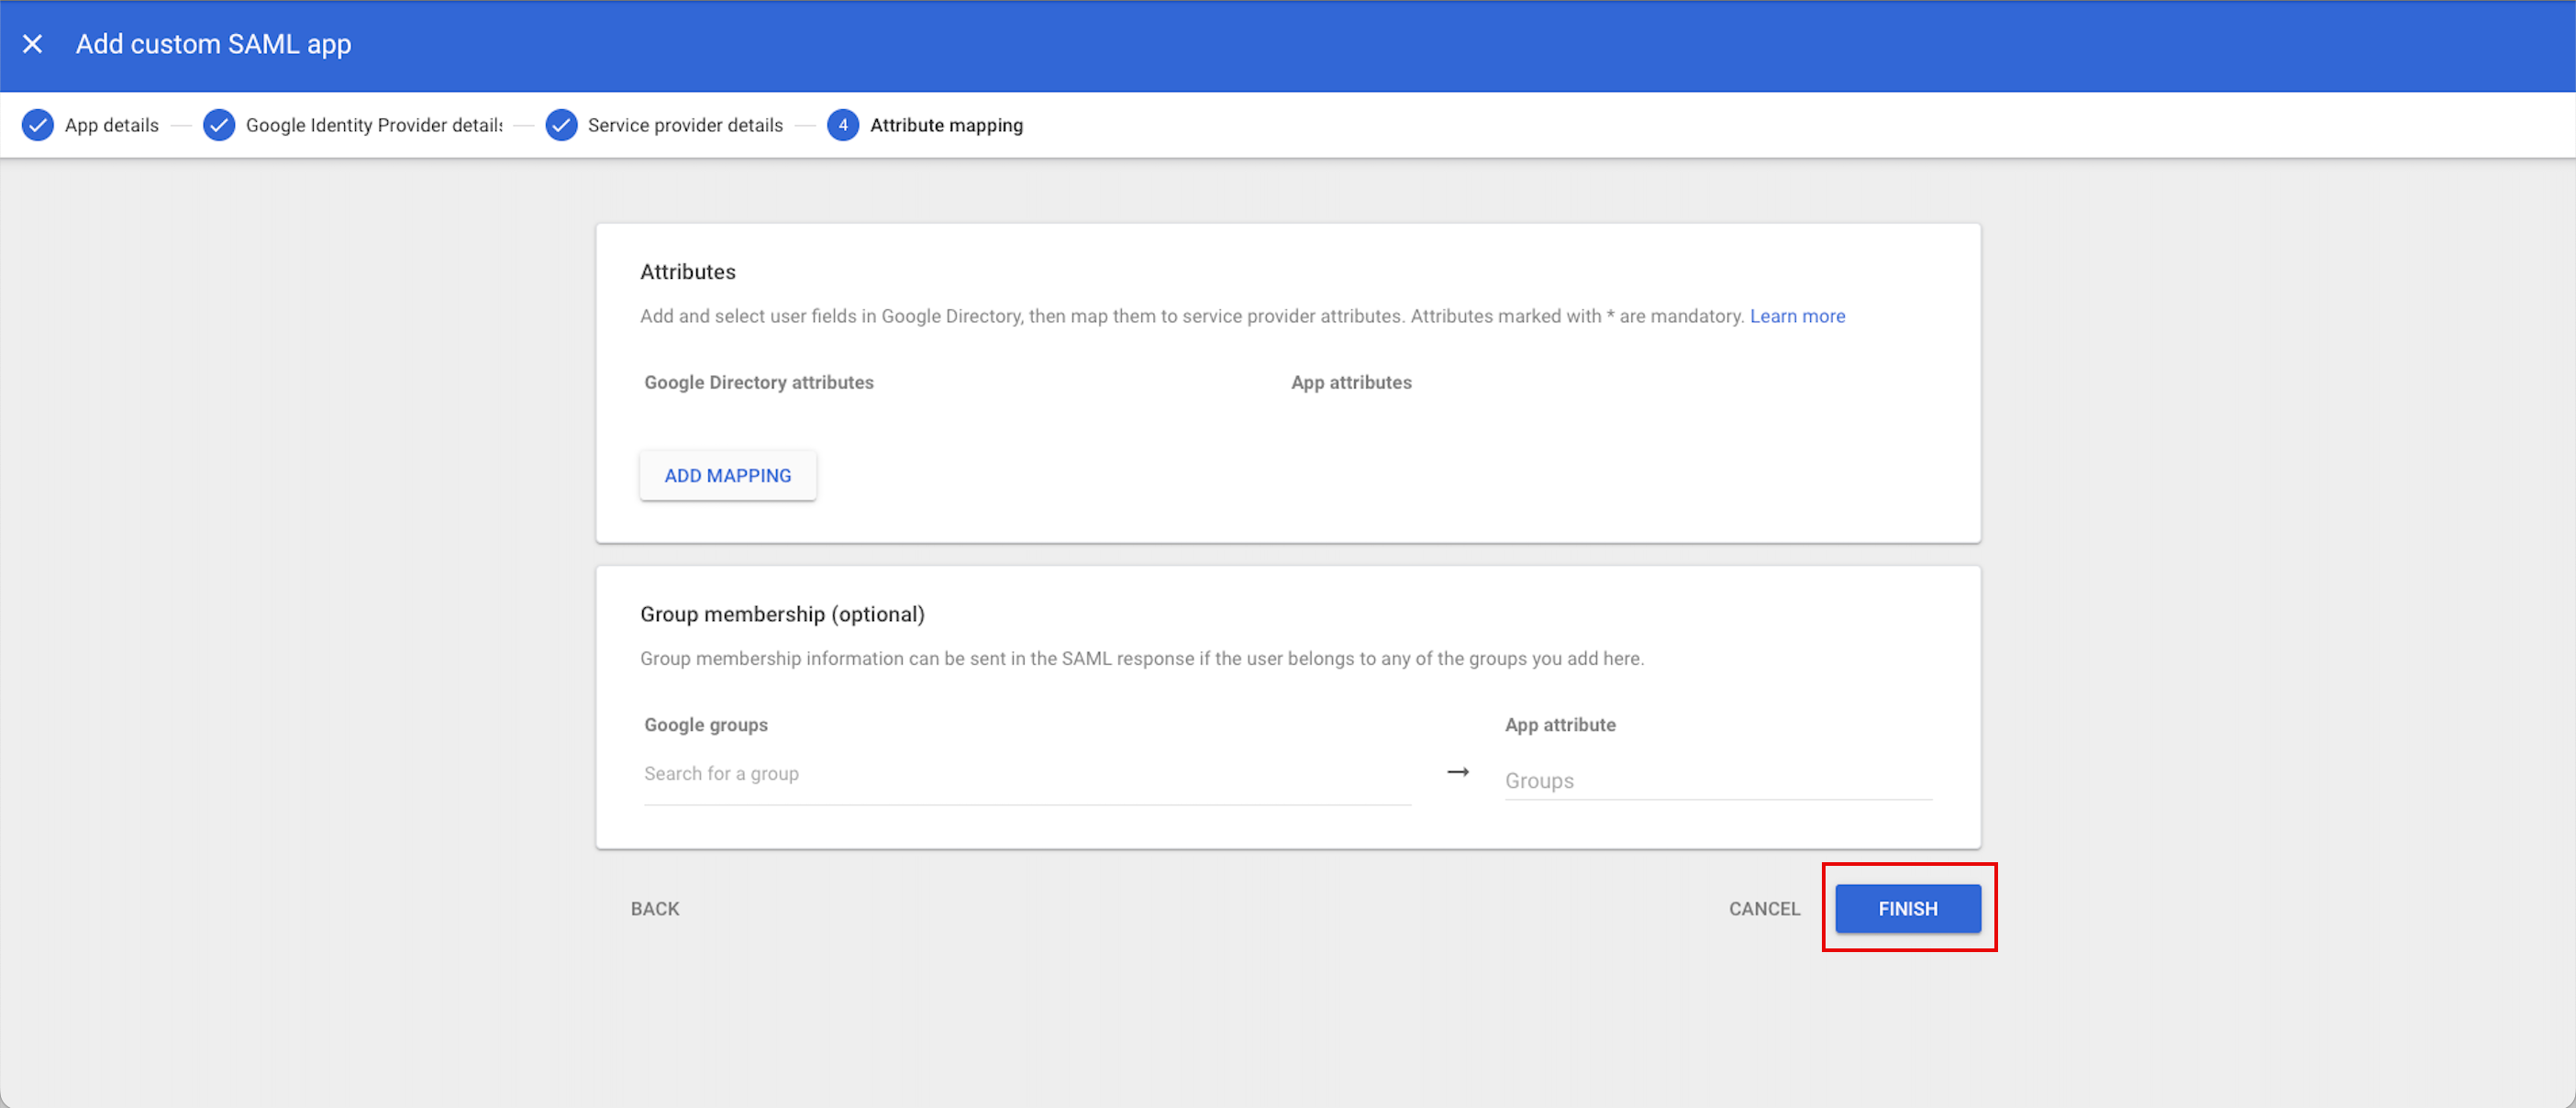
Task: Focus the Search for a group field
Action: click(1026, 774)
